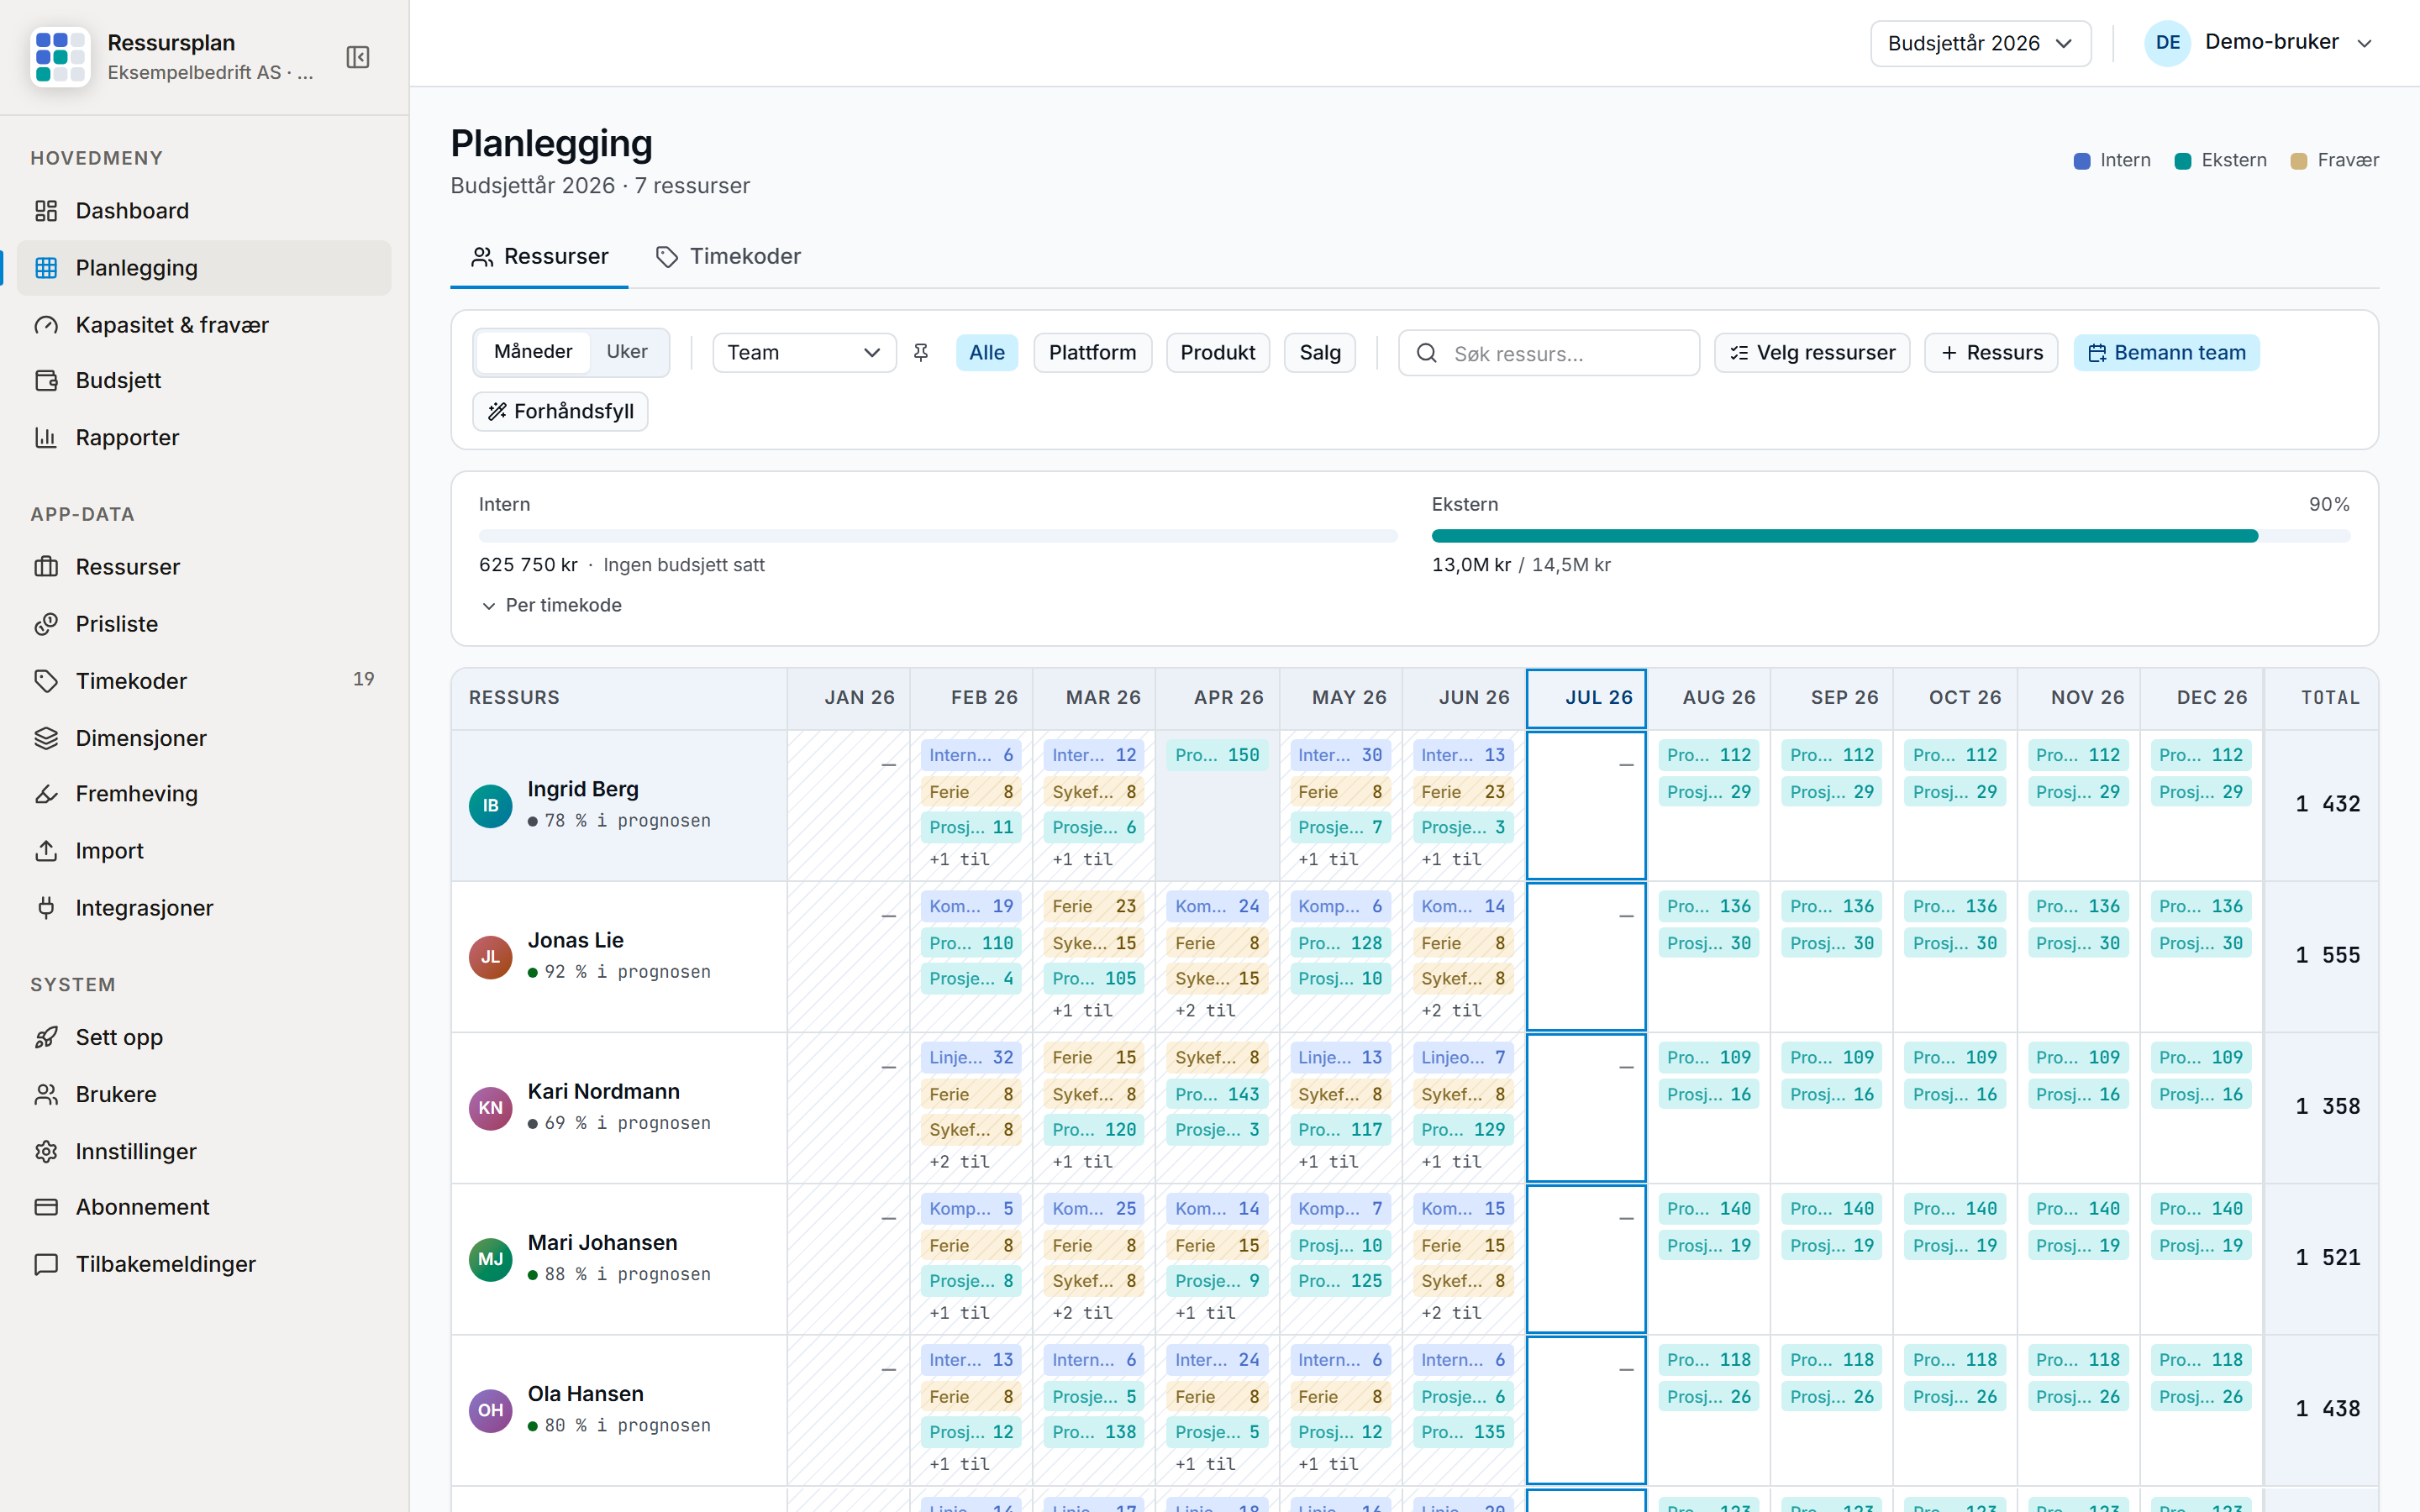Click the + Ressurs button
The image size is (2420, 1512).
click(1991, 353)
